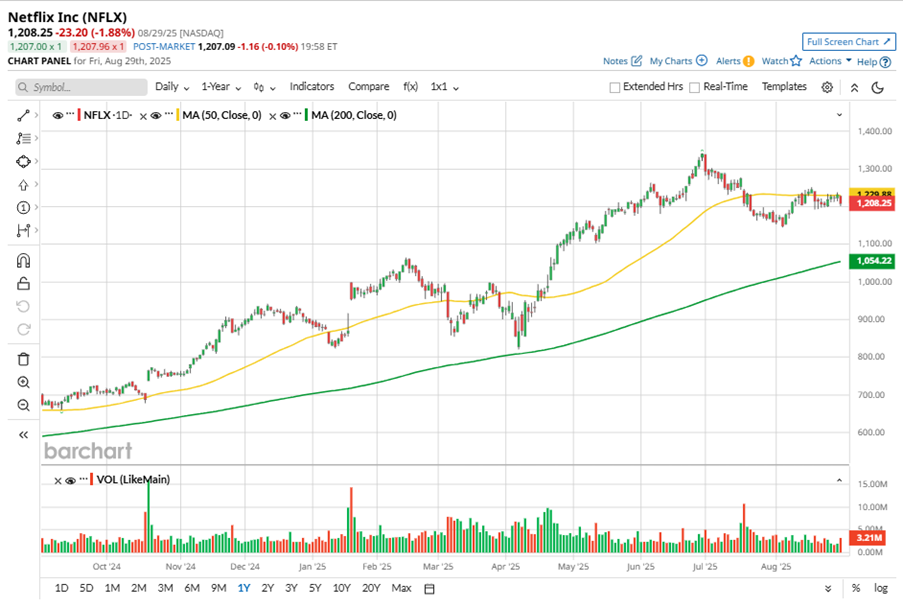This screenshot has height=607, width=903.
Task: Redo the chart action
Action: click(x=23, y=329)
